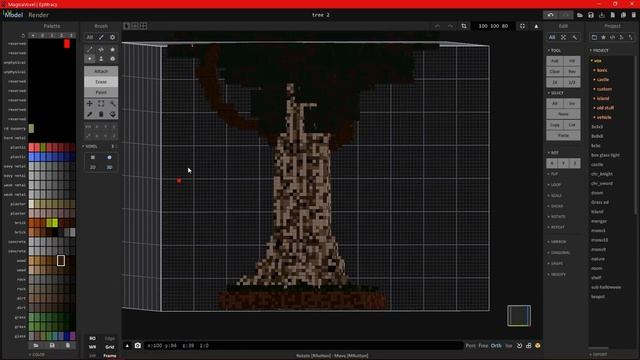Click the model size field 100 100 80
Screen dimensions: 640x360
click(x=493, y=26)
